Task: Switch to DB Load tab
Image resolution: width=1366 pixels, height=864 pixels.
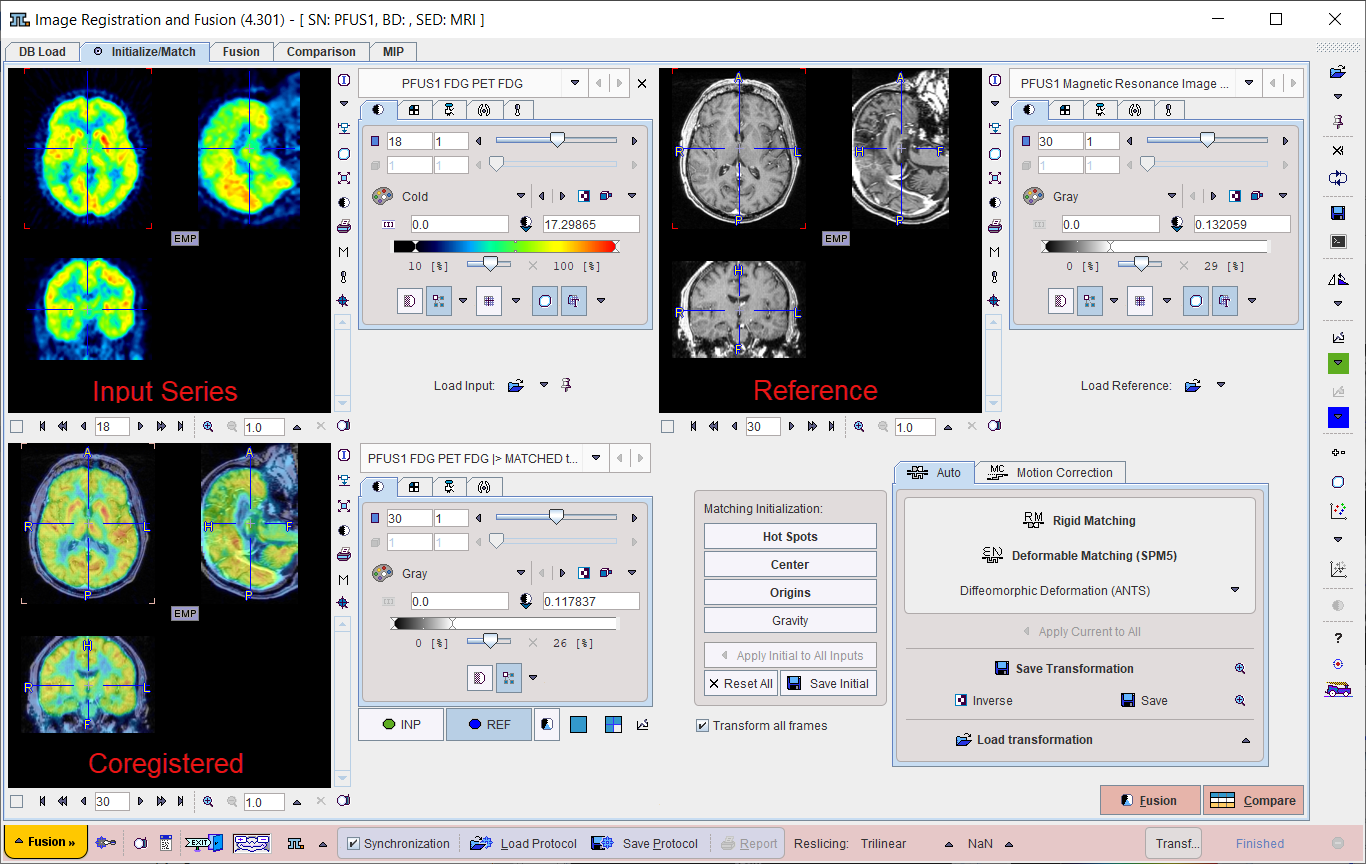Action: tap(42, 52)
